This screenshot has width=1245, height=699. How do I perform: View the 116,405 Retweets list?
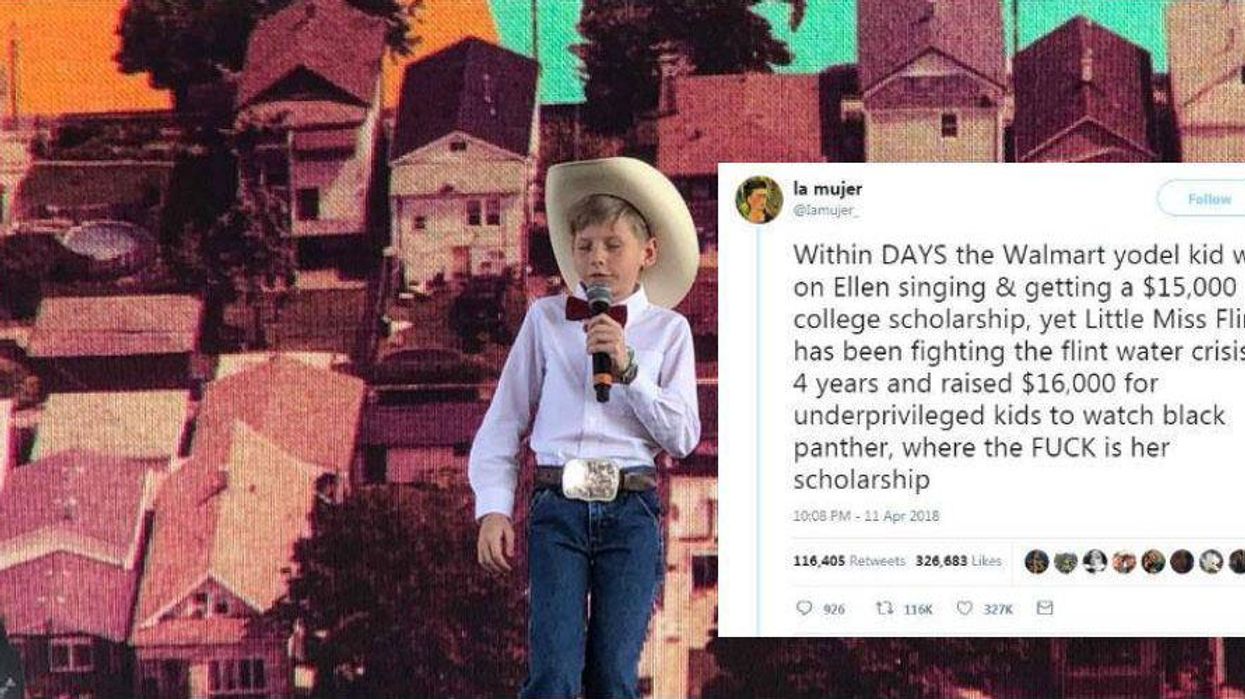pos(849,561)
